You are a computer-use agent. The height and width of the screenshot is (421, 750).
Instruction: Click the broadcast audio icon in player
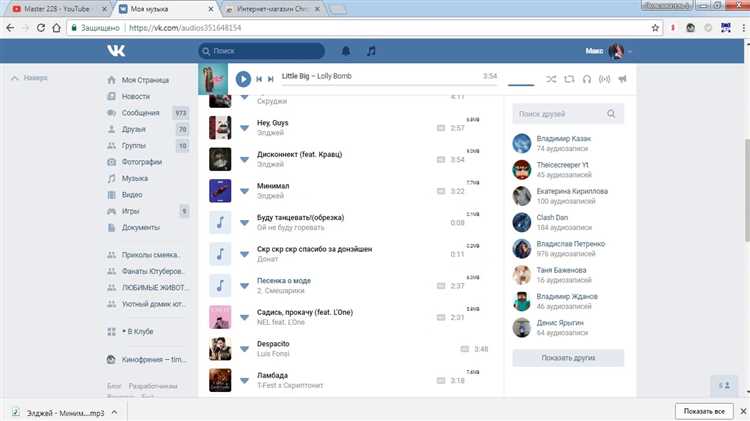click(604, 78)
